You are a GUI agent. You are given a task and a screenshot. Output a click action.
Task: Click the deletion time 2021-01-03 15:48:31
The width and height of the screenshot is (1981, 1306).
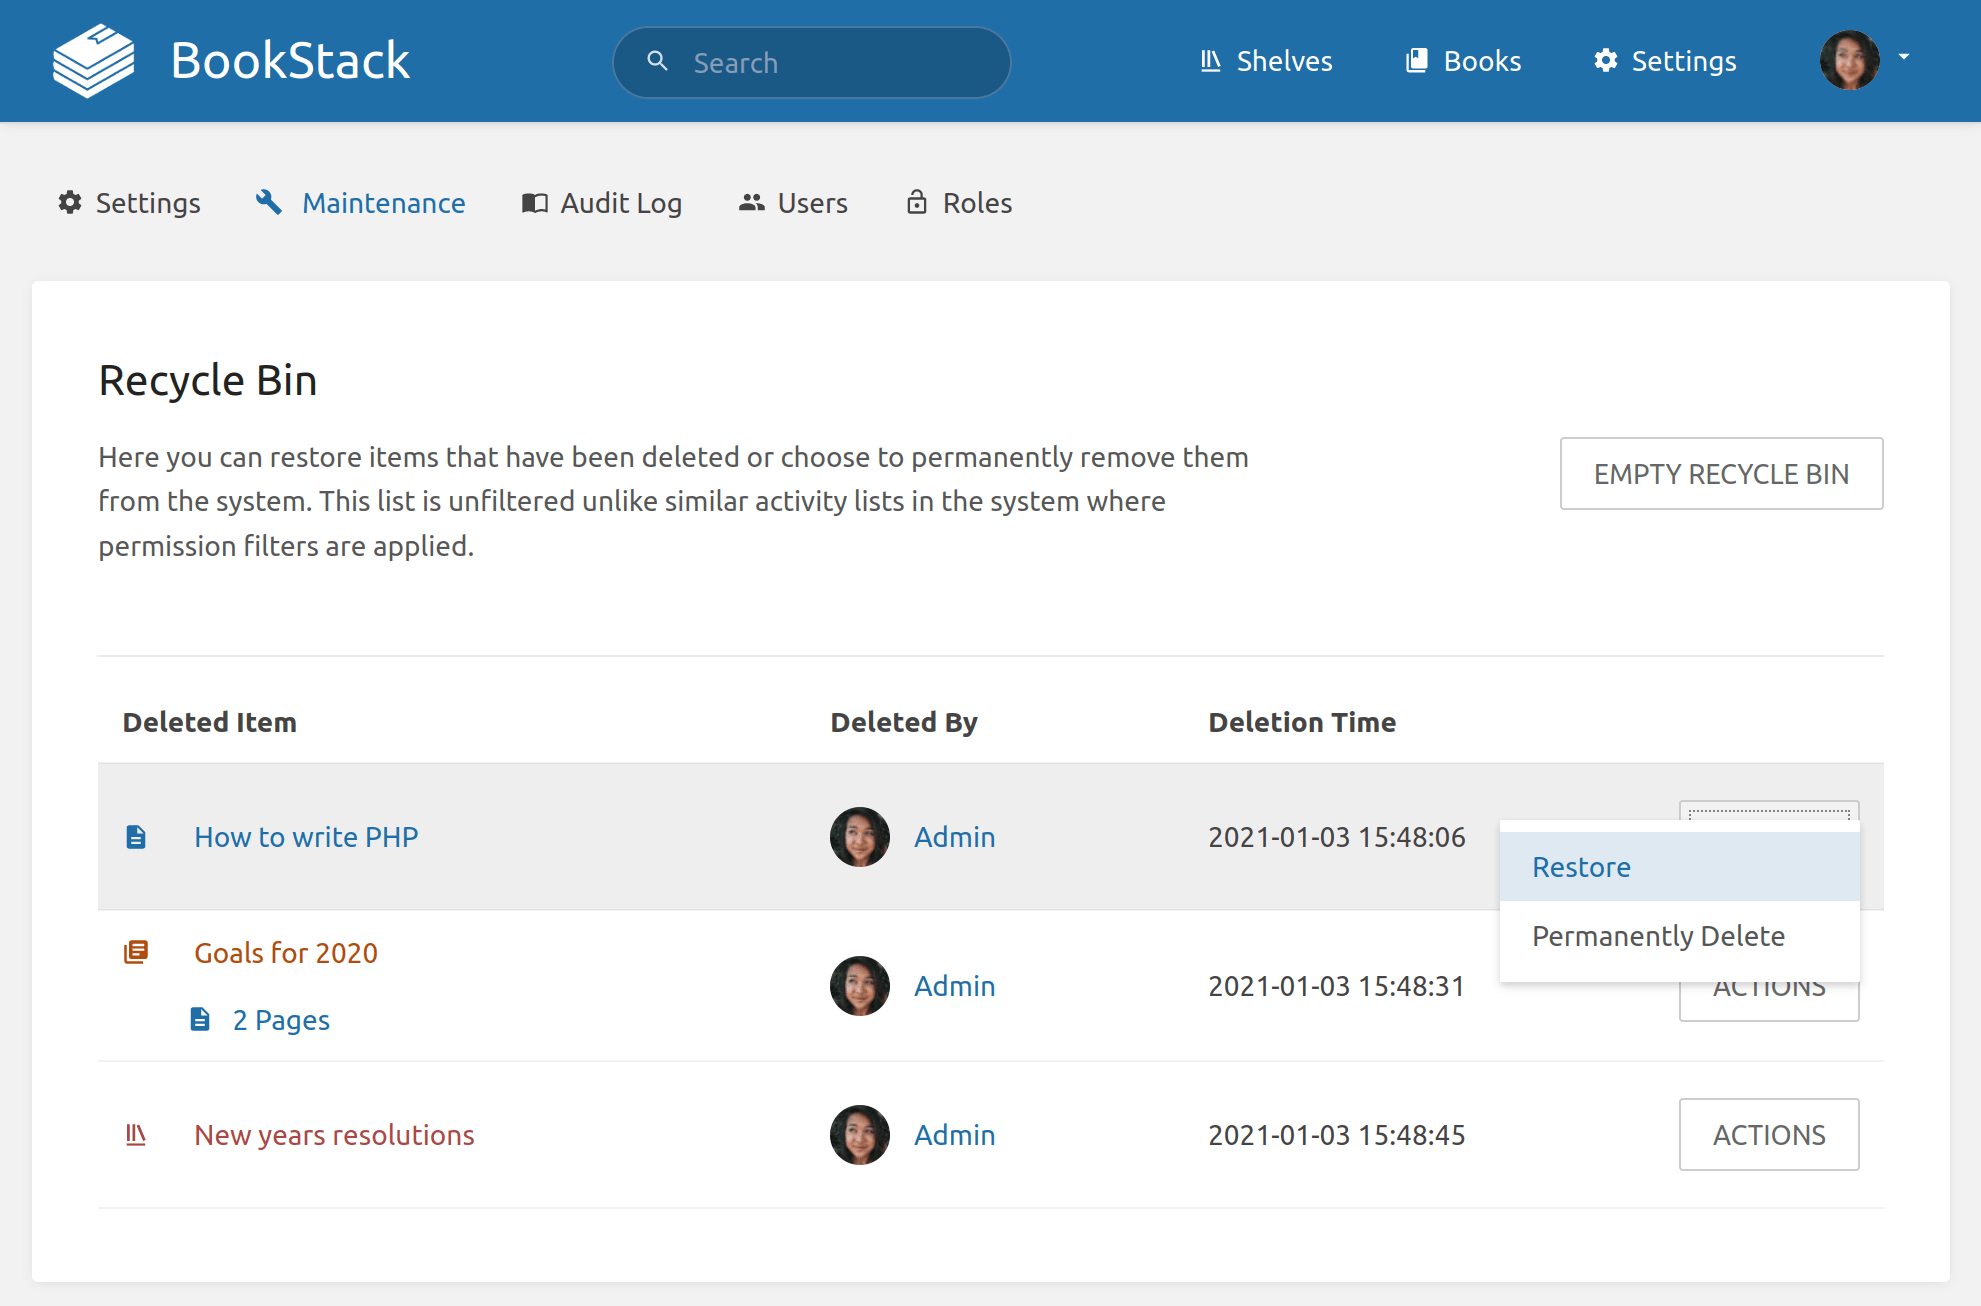(x=1337, y=986)
